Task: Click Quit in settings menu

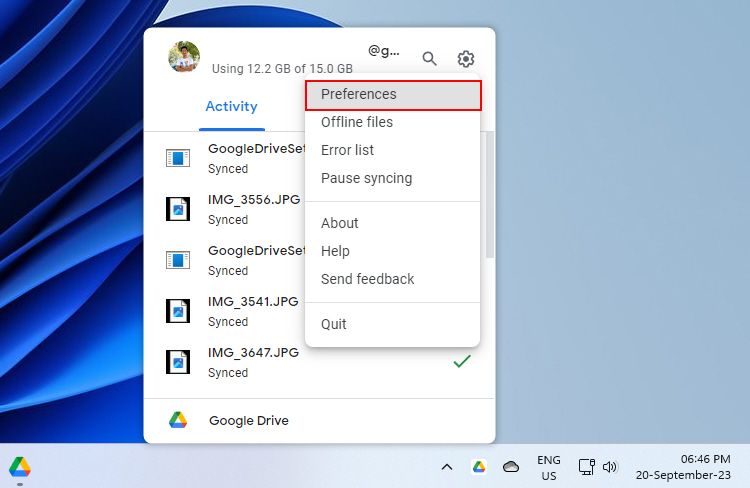Action: 334,324
